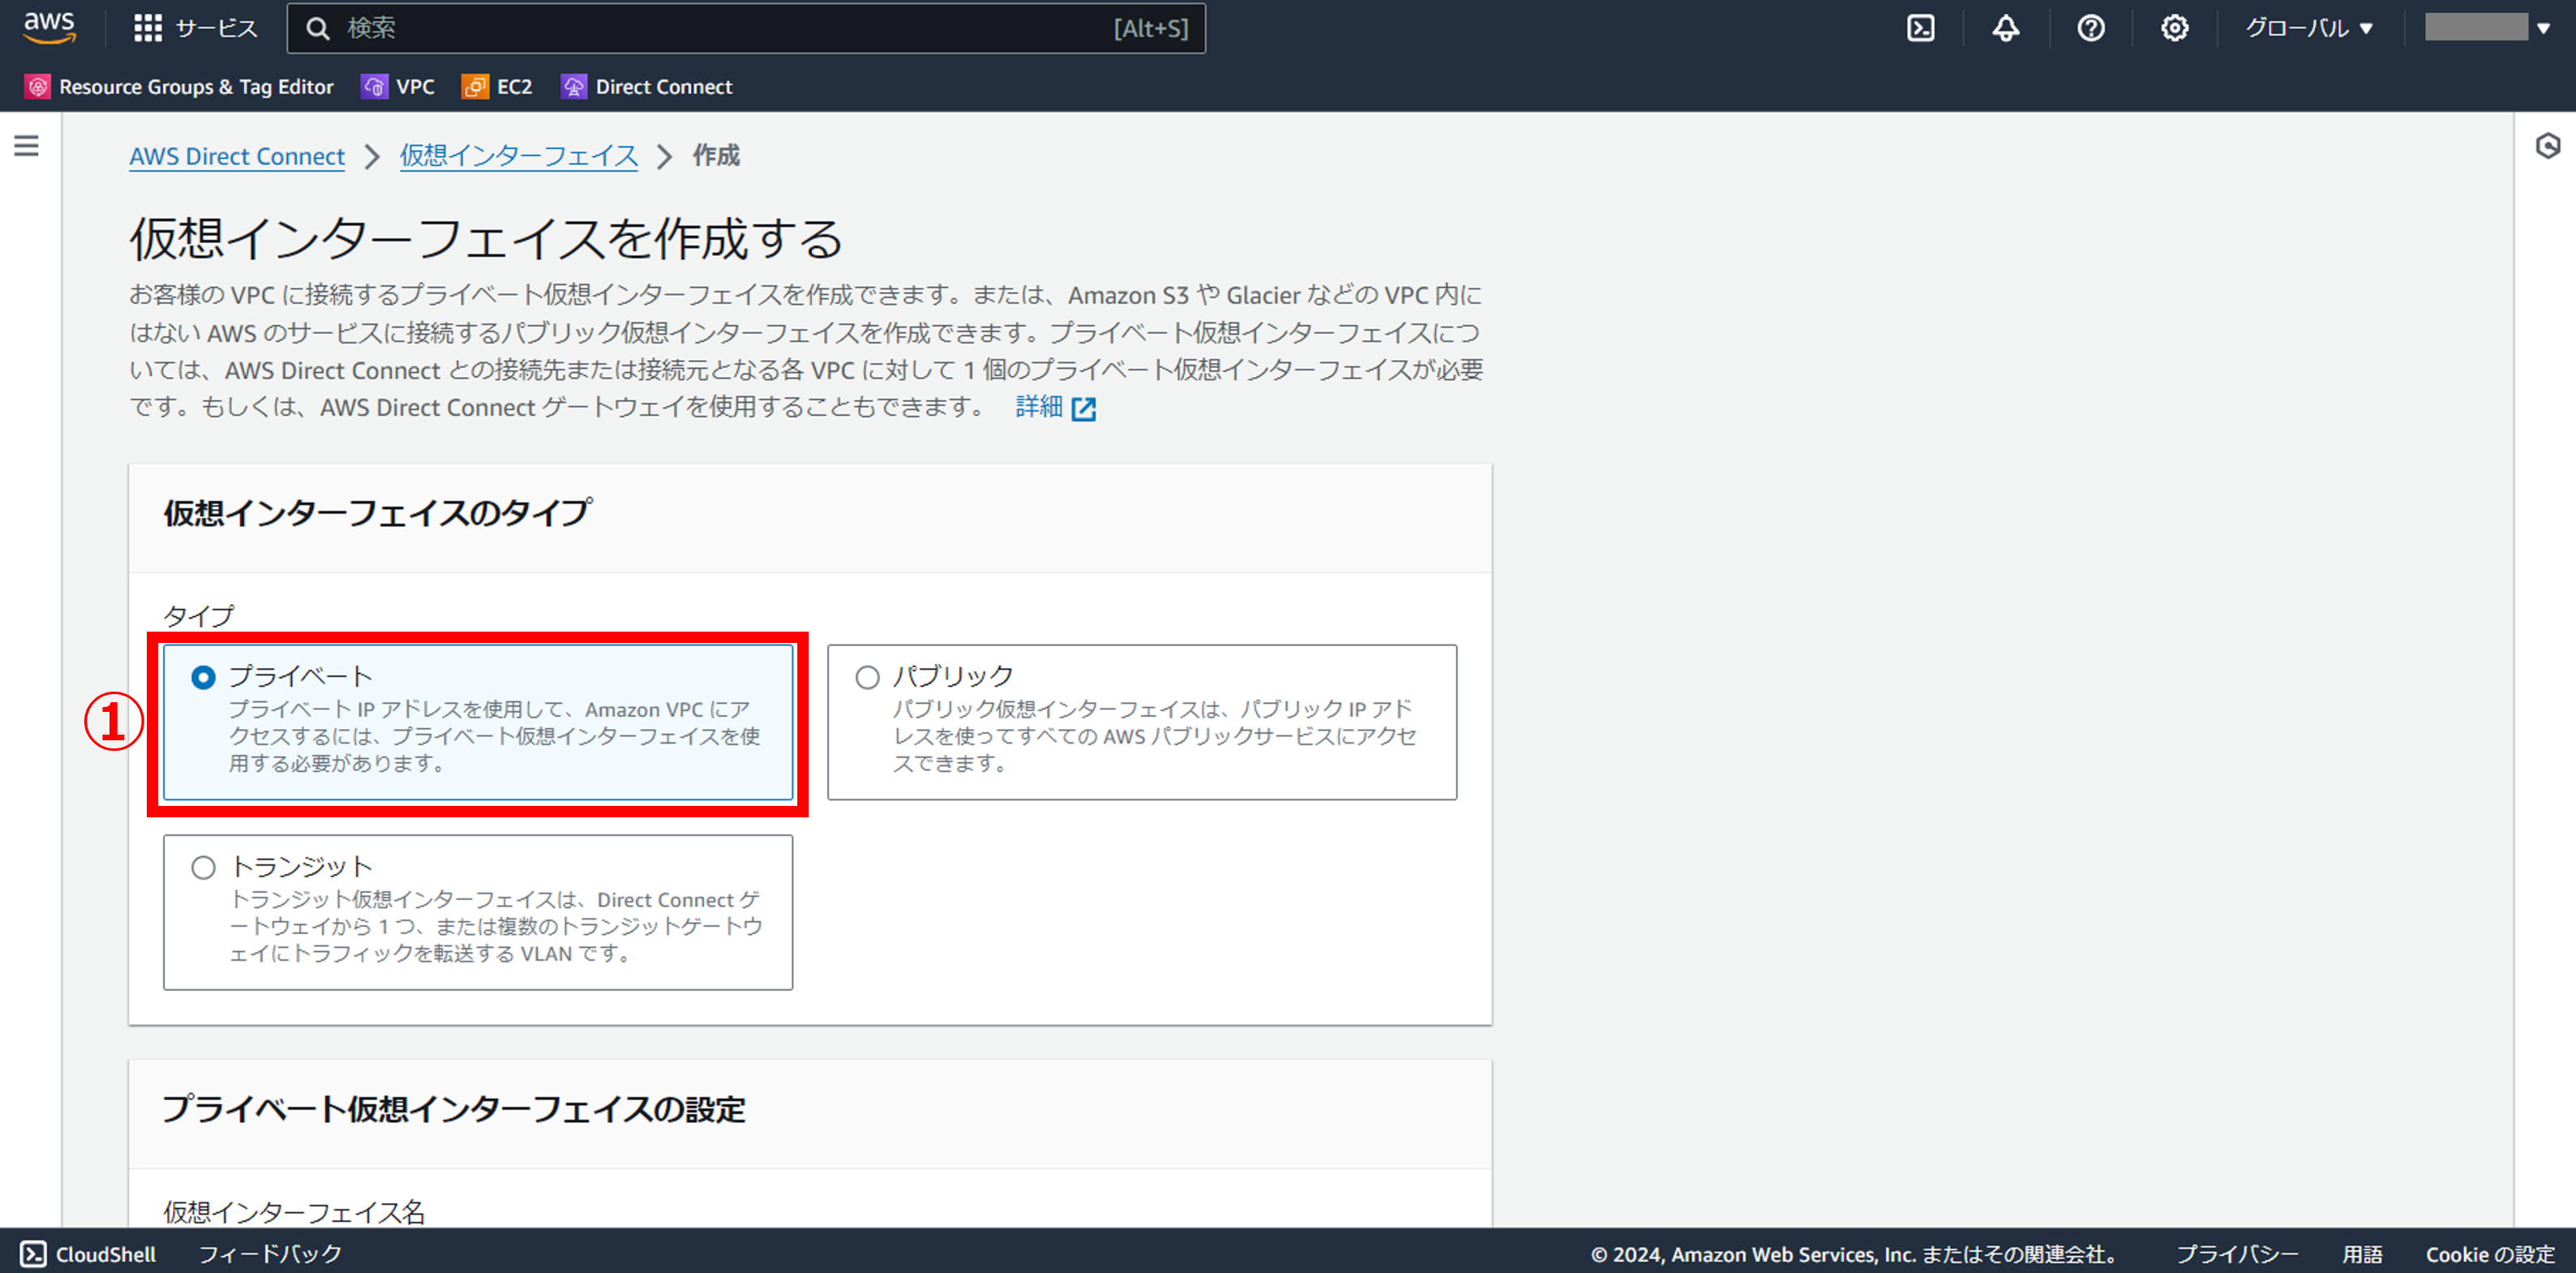Click the トランジット option description text
Image resolution: width=2576 pixels, height=1273 pixels.
click(496, 927)
